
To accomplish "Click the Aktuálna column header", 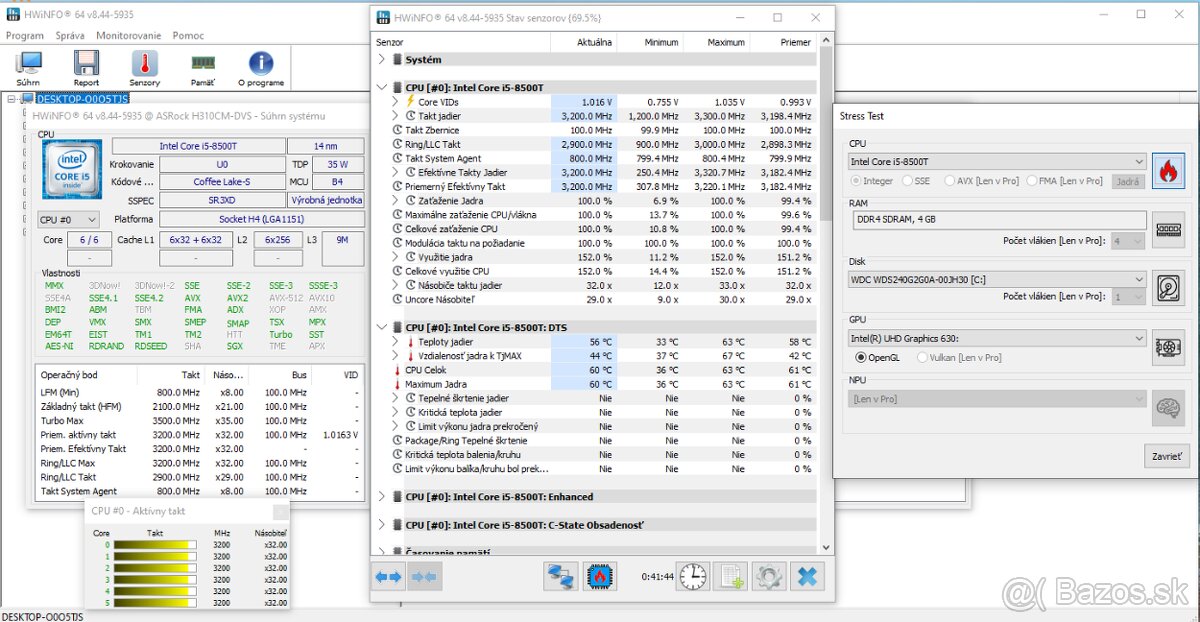I will [584, 42].
